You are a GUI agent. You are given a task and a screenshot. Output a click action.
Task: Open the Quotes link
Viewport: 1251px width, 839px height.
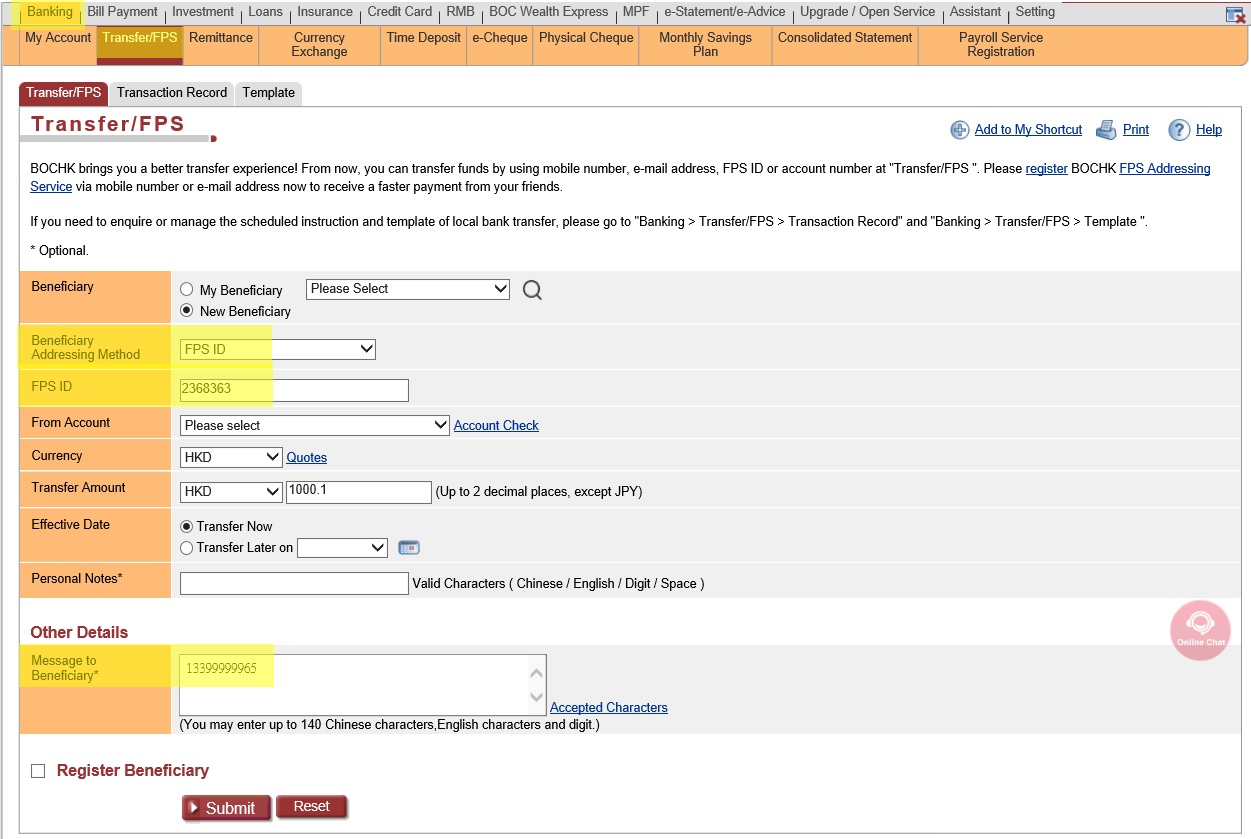coord(307,458)
